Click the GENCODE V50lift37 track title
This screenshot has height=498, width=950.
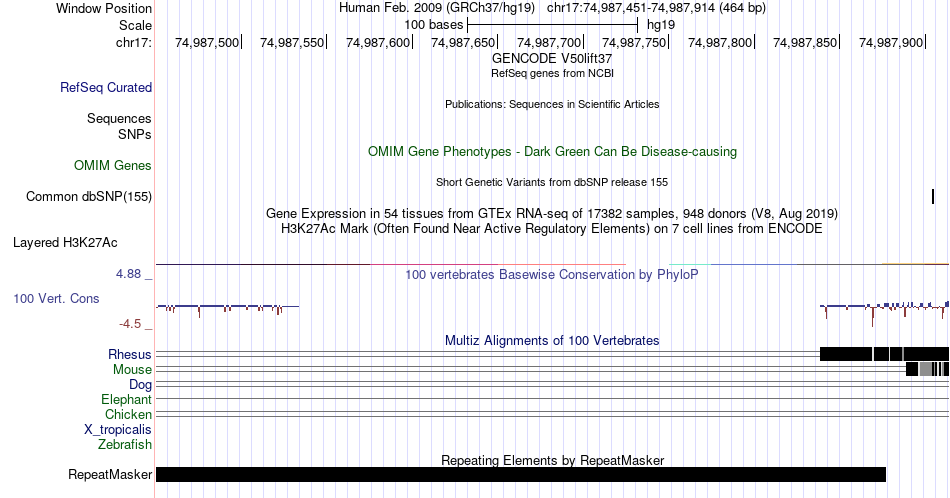[x=552, y=59]
